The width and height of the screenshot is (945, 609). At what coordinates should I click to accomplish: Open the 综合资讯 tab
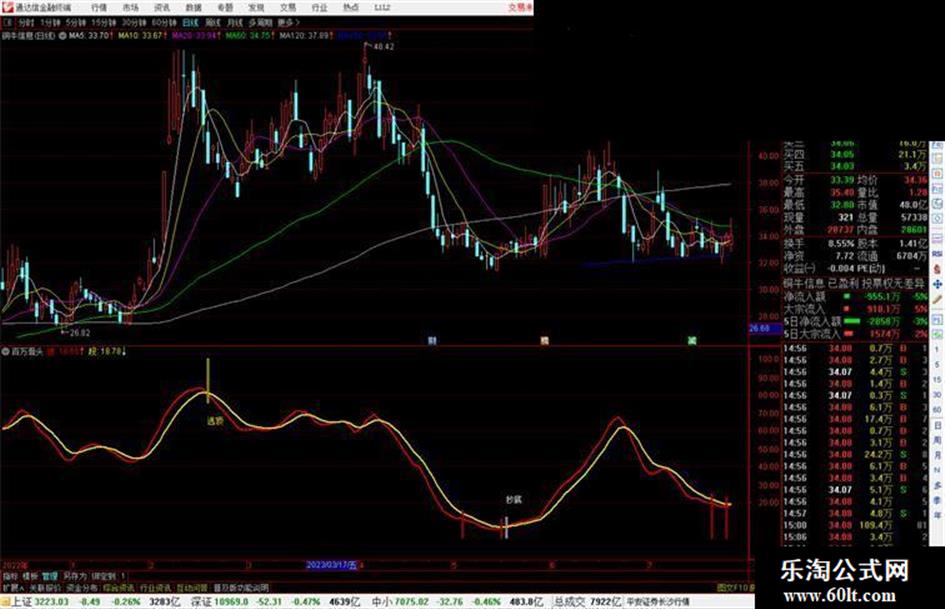119,587
